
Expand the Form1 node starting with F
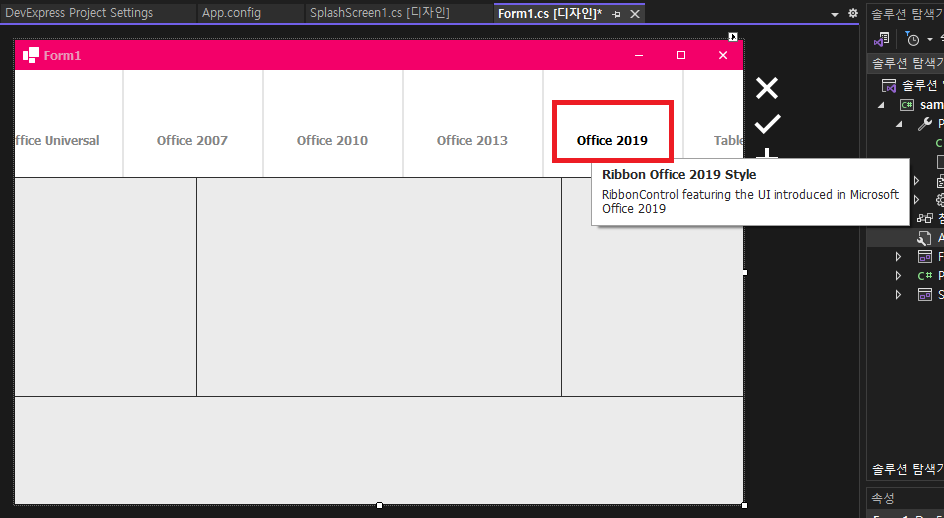click(x=898, y=257)
